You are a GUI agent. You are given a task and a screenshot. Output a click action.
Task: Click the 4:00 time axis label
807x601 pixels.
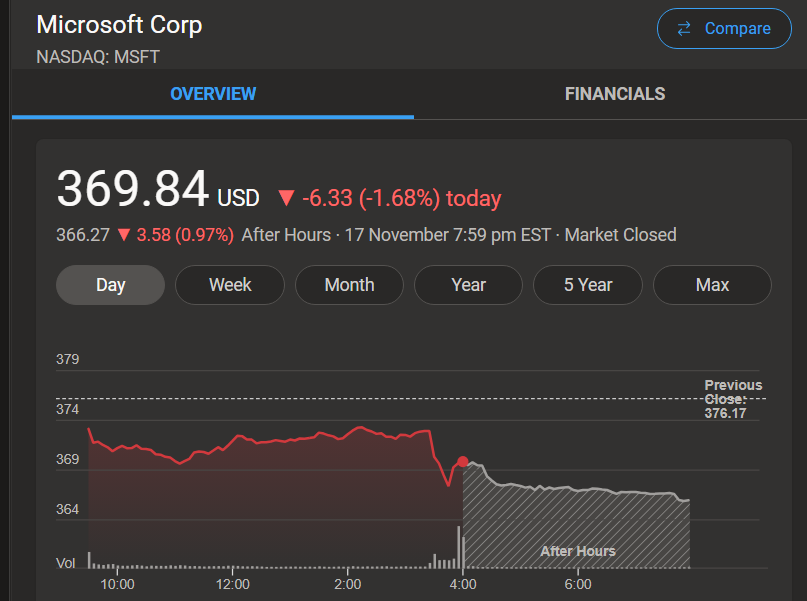pos(463,584)
